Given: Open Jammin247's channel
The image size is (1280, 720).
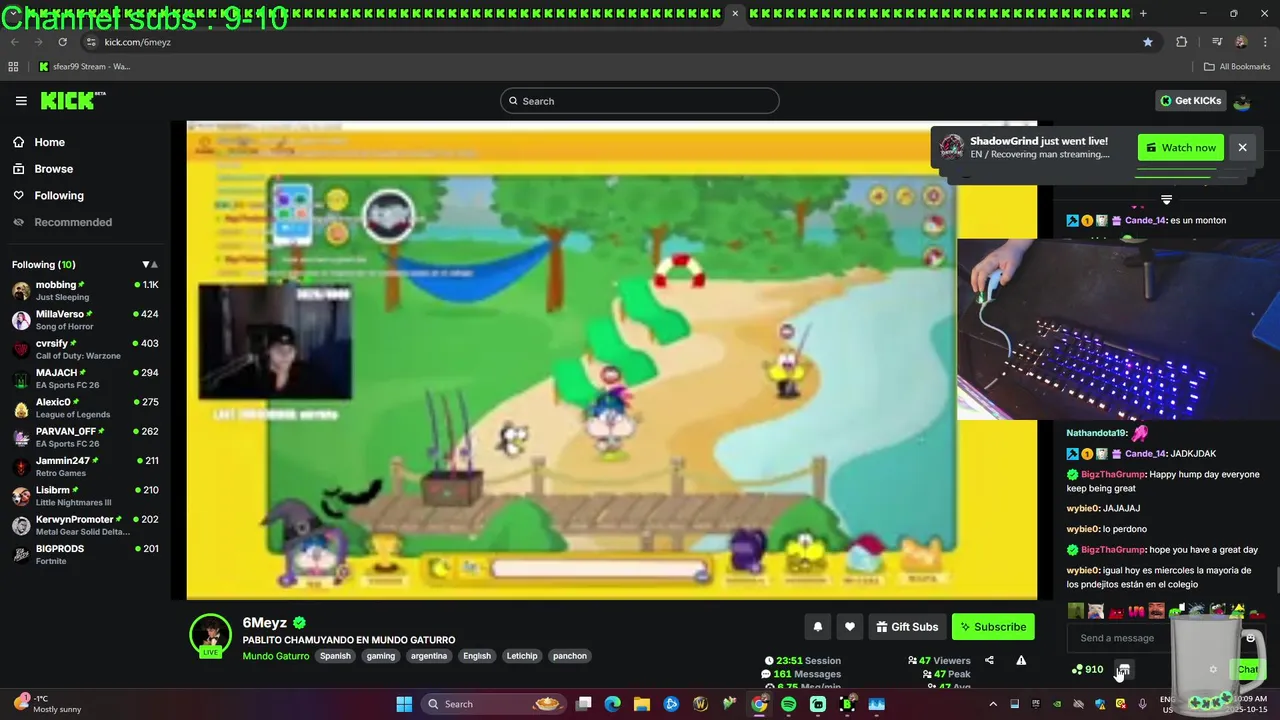Looking at the screenshot, I should (x=85, y=467).
